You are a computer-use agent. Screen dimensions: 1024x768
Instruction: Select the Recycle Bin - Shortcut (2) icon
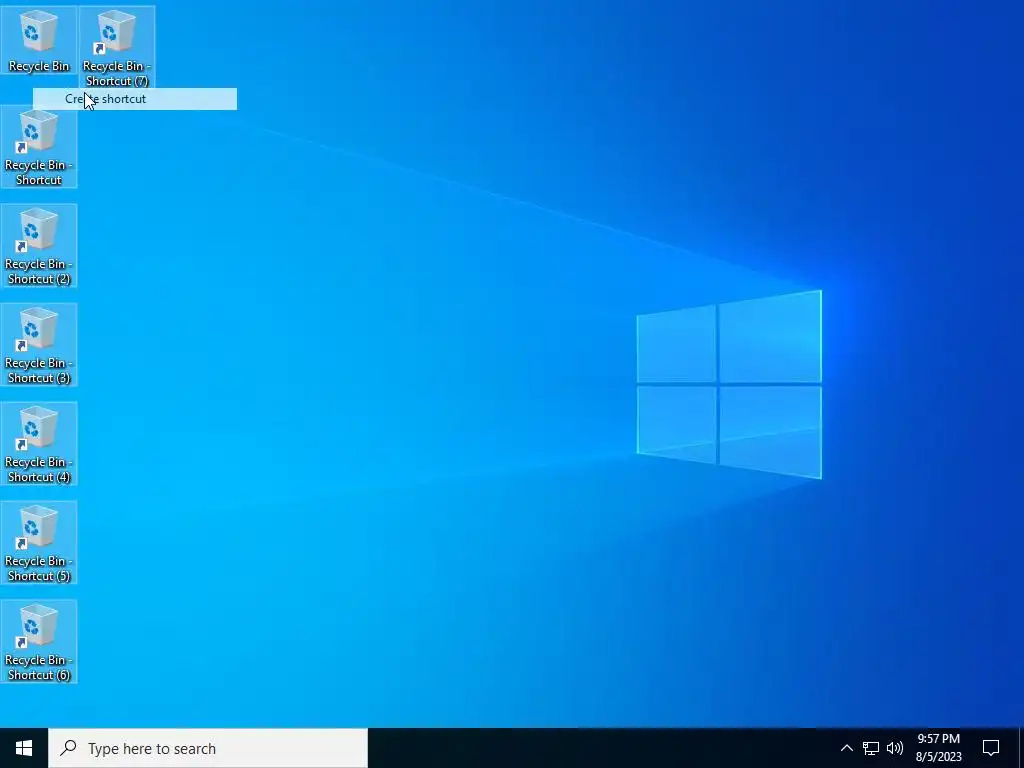click(x=39, y=246)
